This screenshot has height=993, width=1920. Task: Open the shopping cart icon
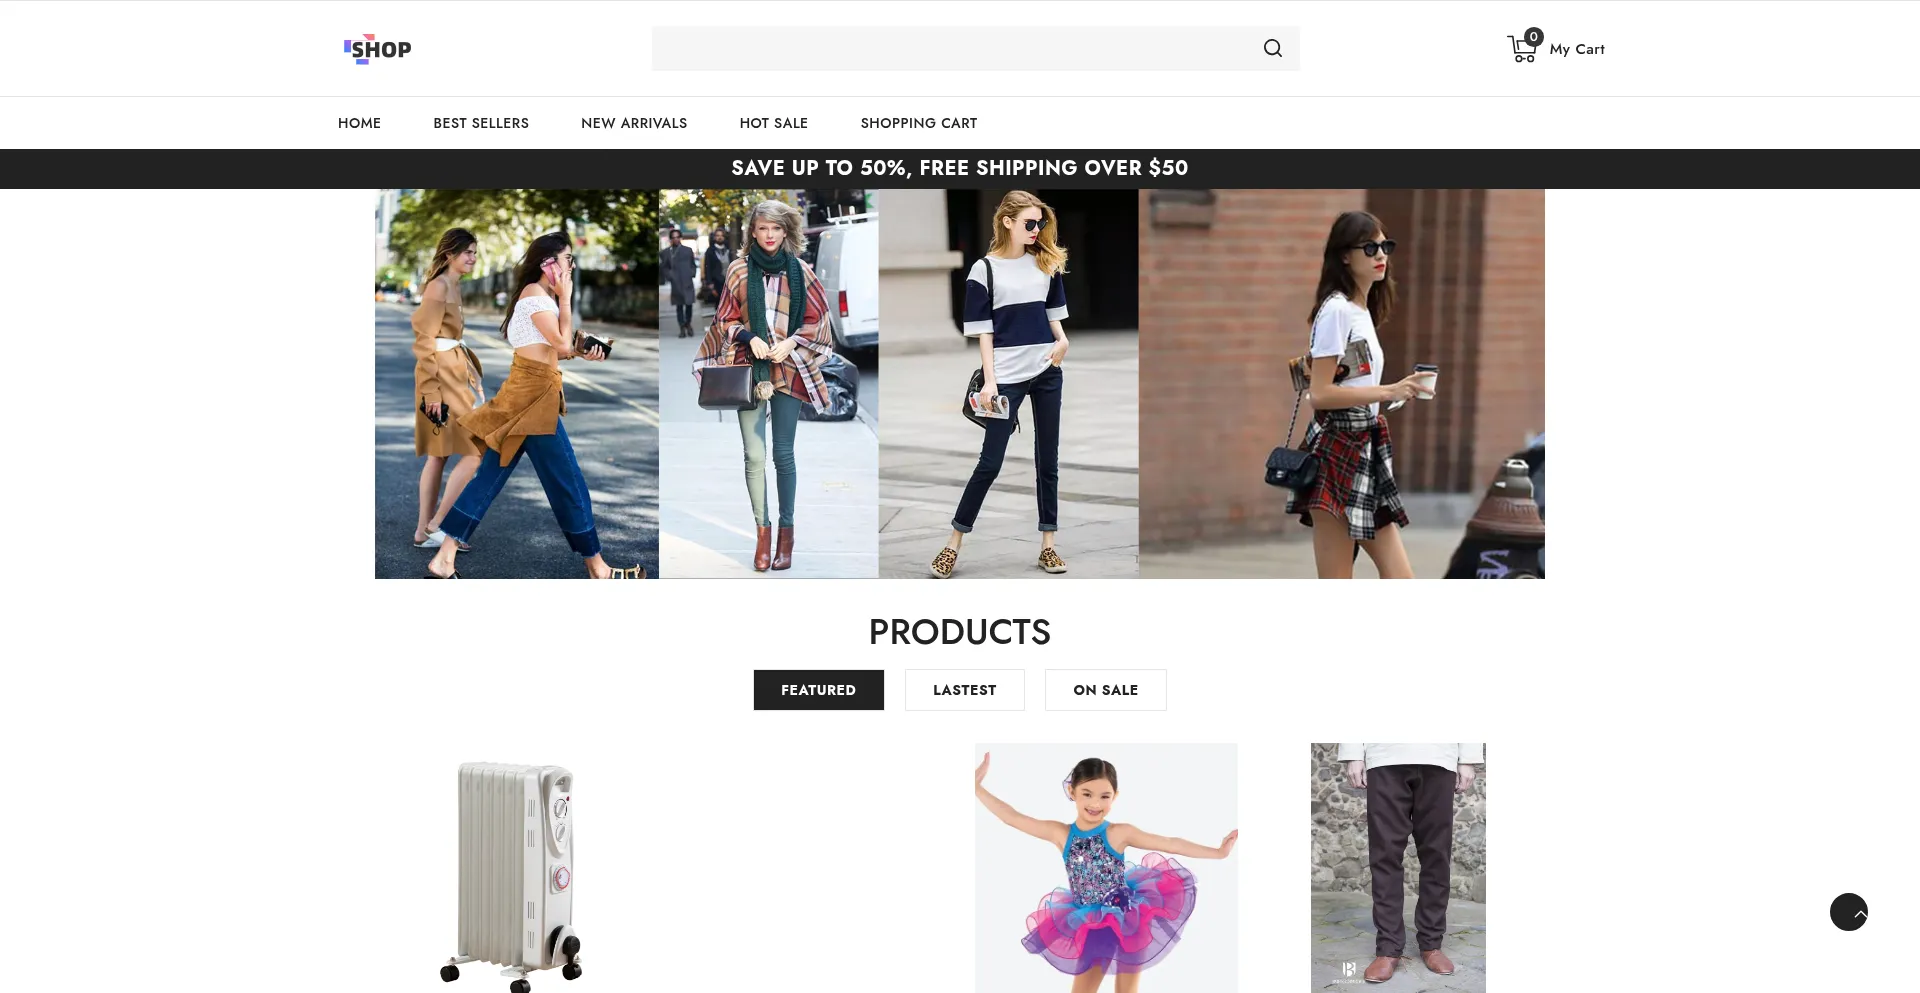(x=1520, y=50)
